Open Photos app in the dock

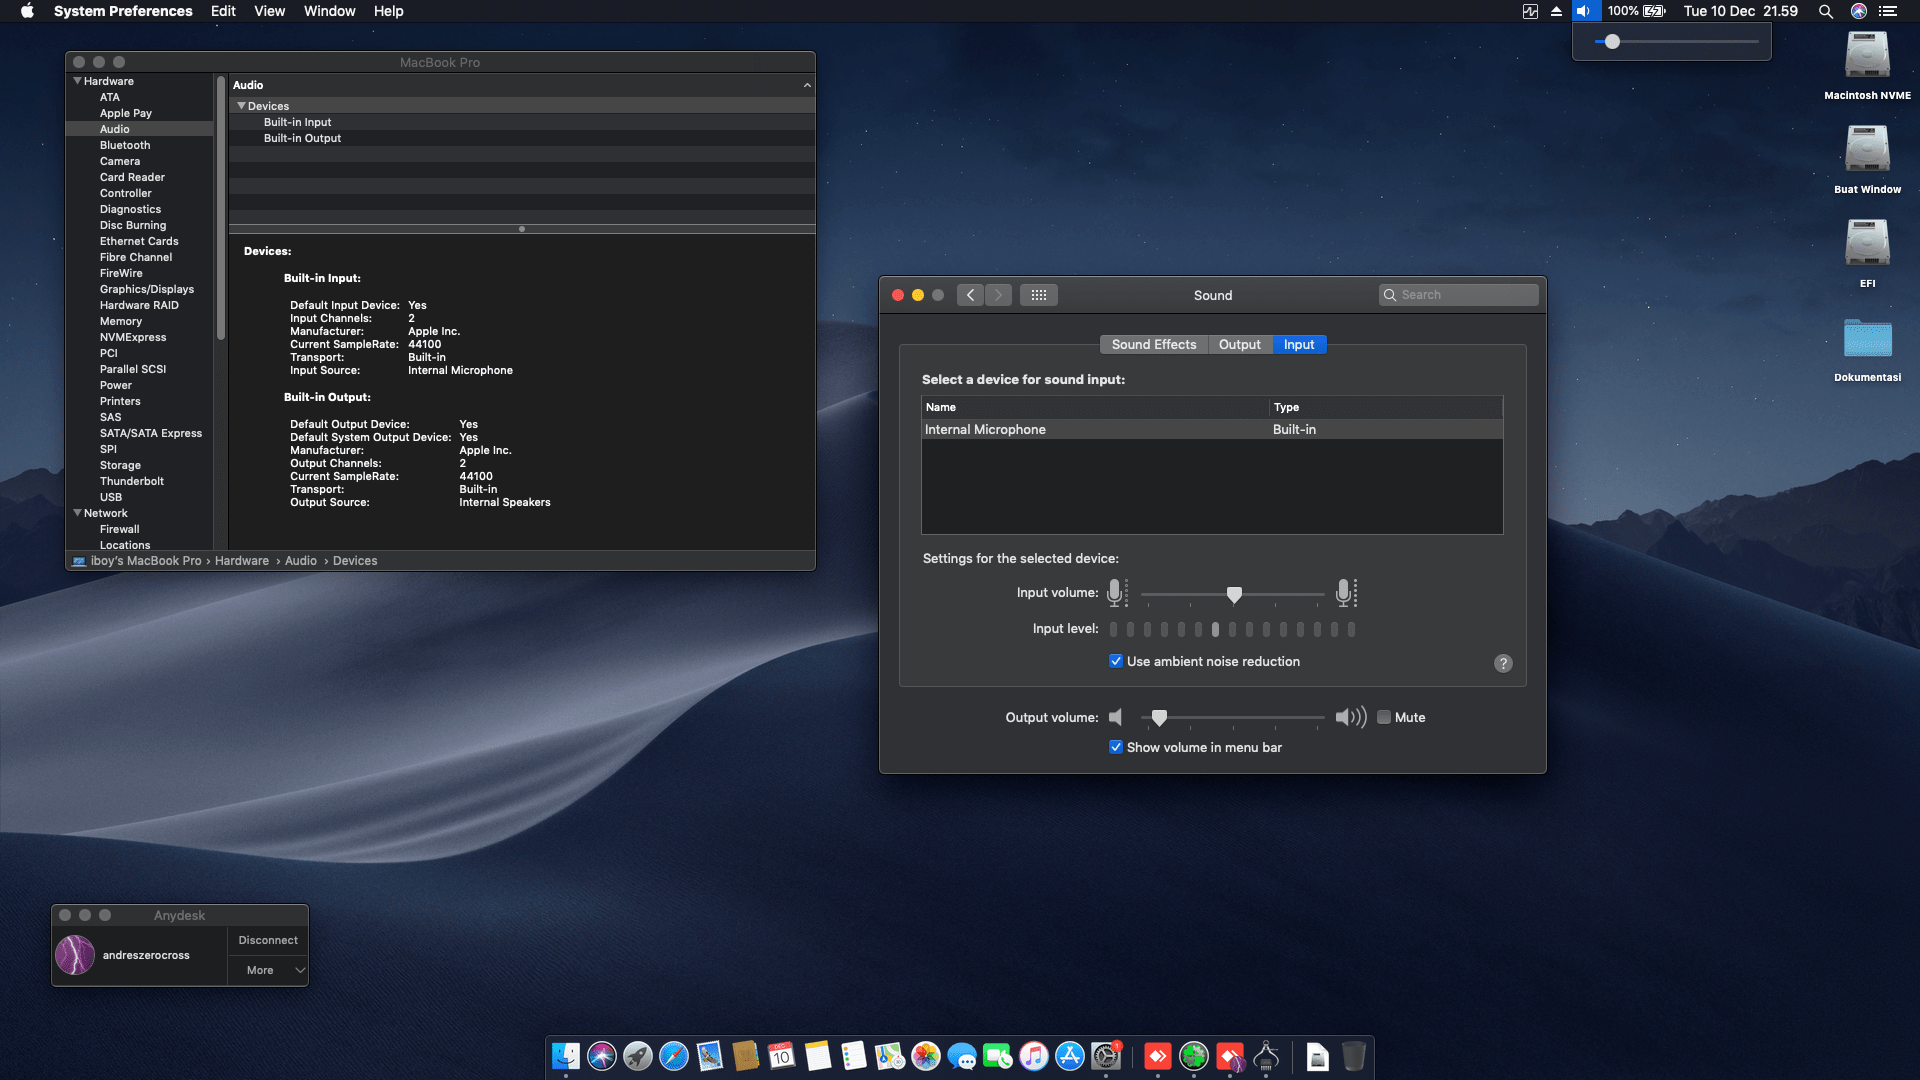[x=926, y=1056]
